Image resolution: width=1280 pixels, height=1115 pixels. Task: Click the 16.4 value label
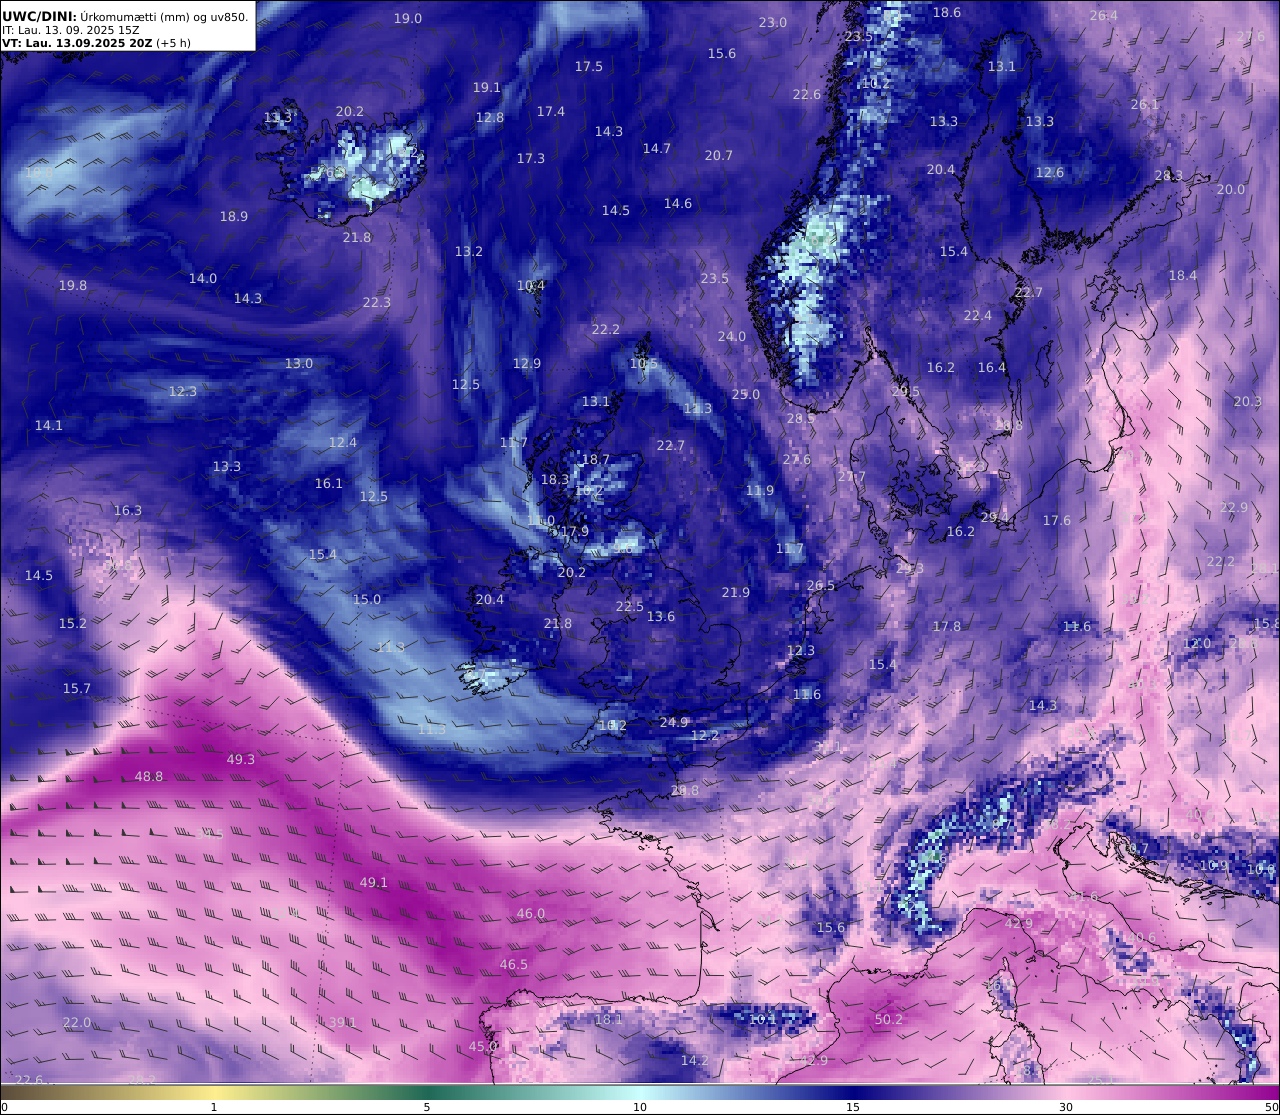[991, 368]
